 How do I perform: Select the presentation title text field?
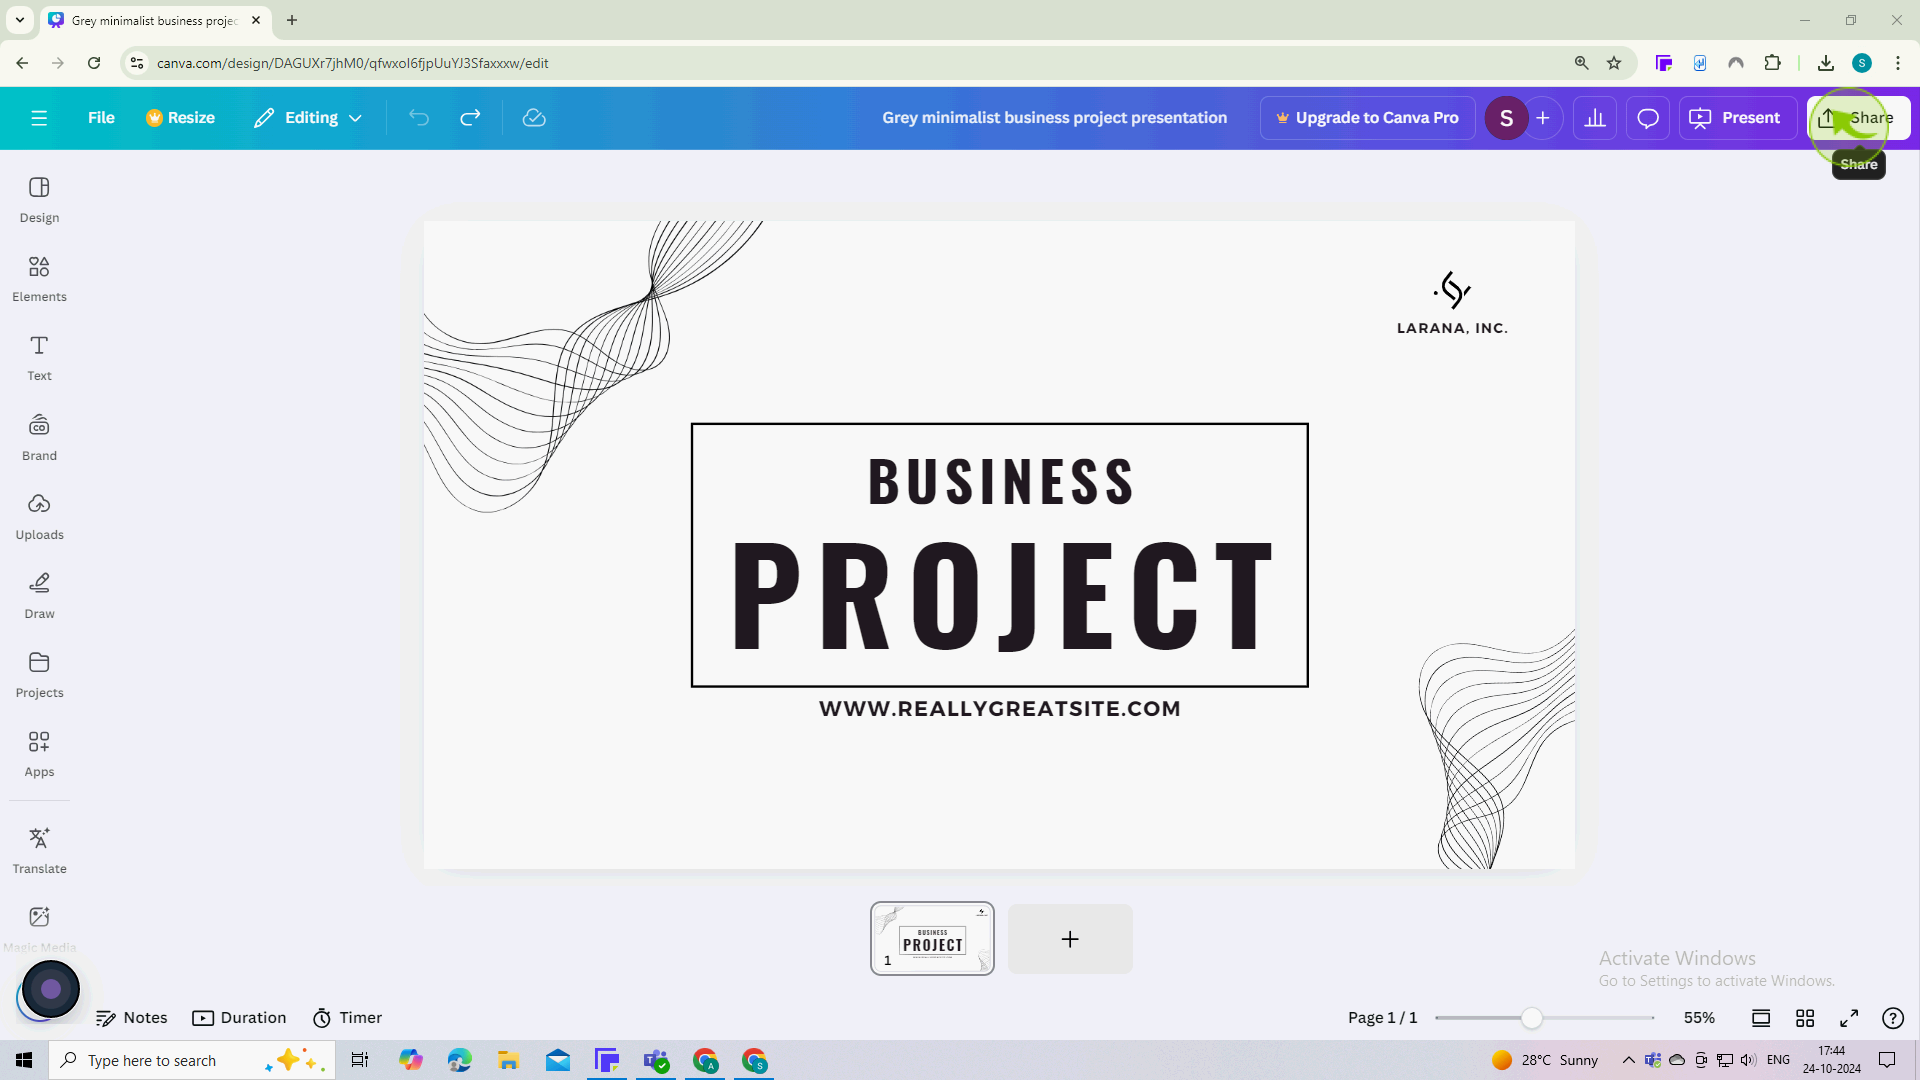(1054, 118)
